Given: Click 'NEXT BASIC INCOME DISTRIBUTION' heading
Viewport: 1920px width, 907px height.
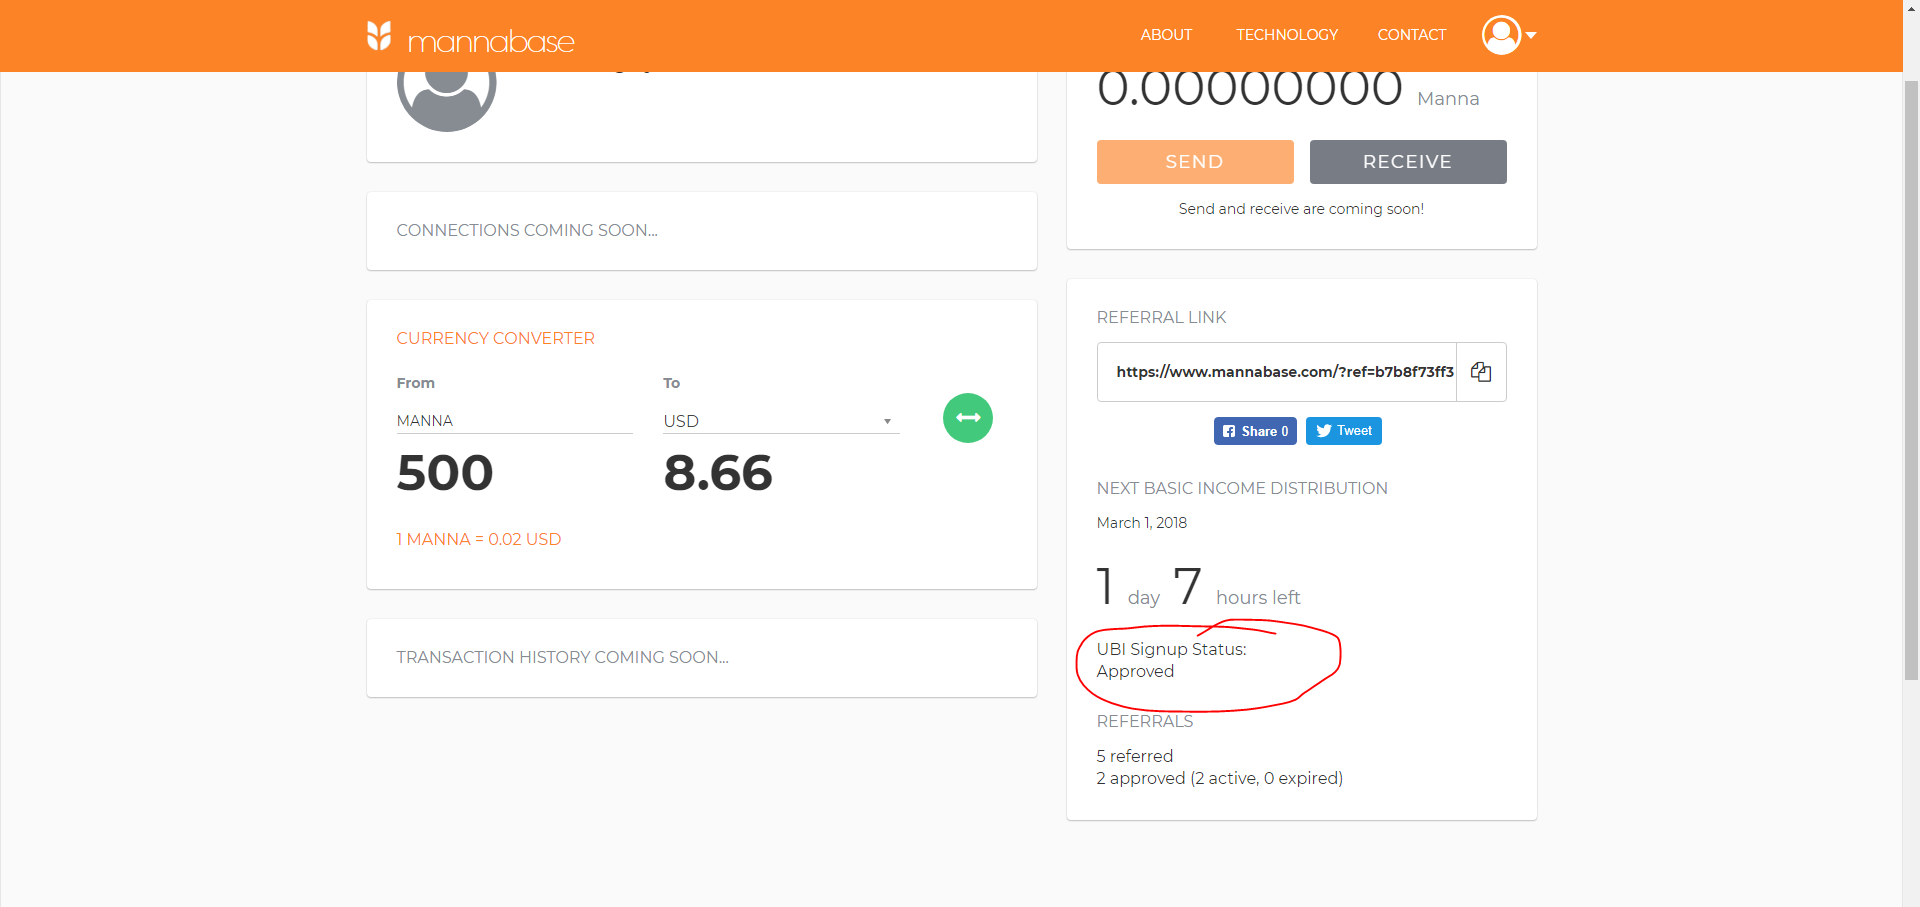Looking at the screenshot, I should [1242, 488].
